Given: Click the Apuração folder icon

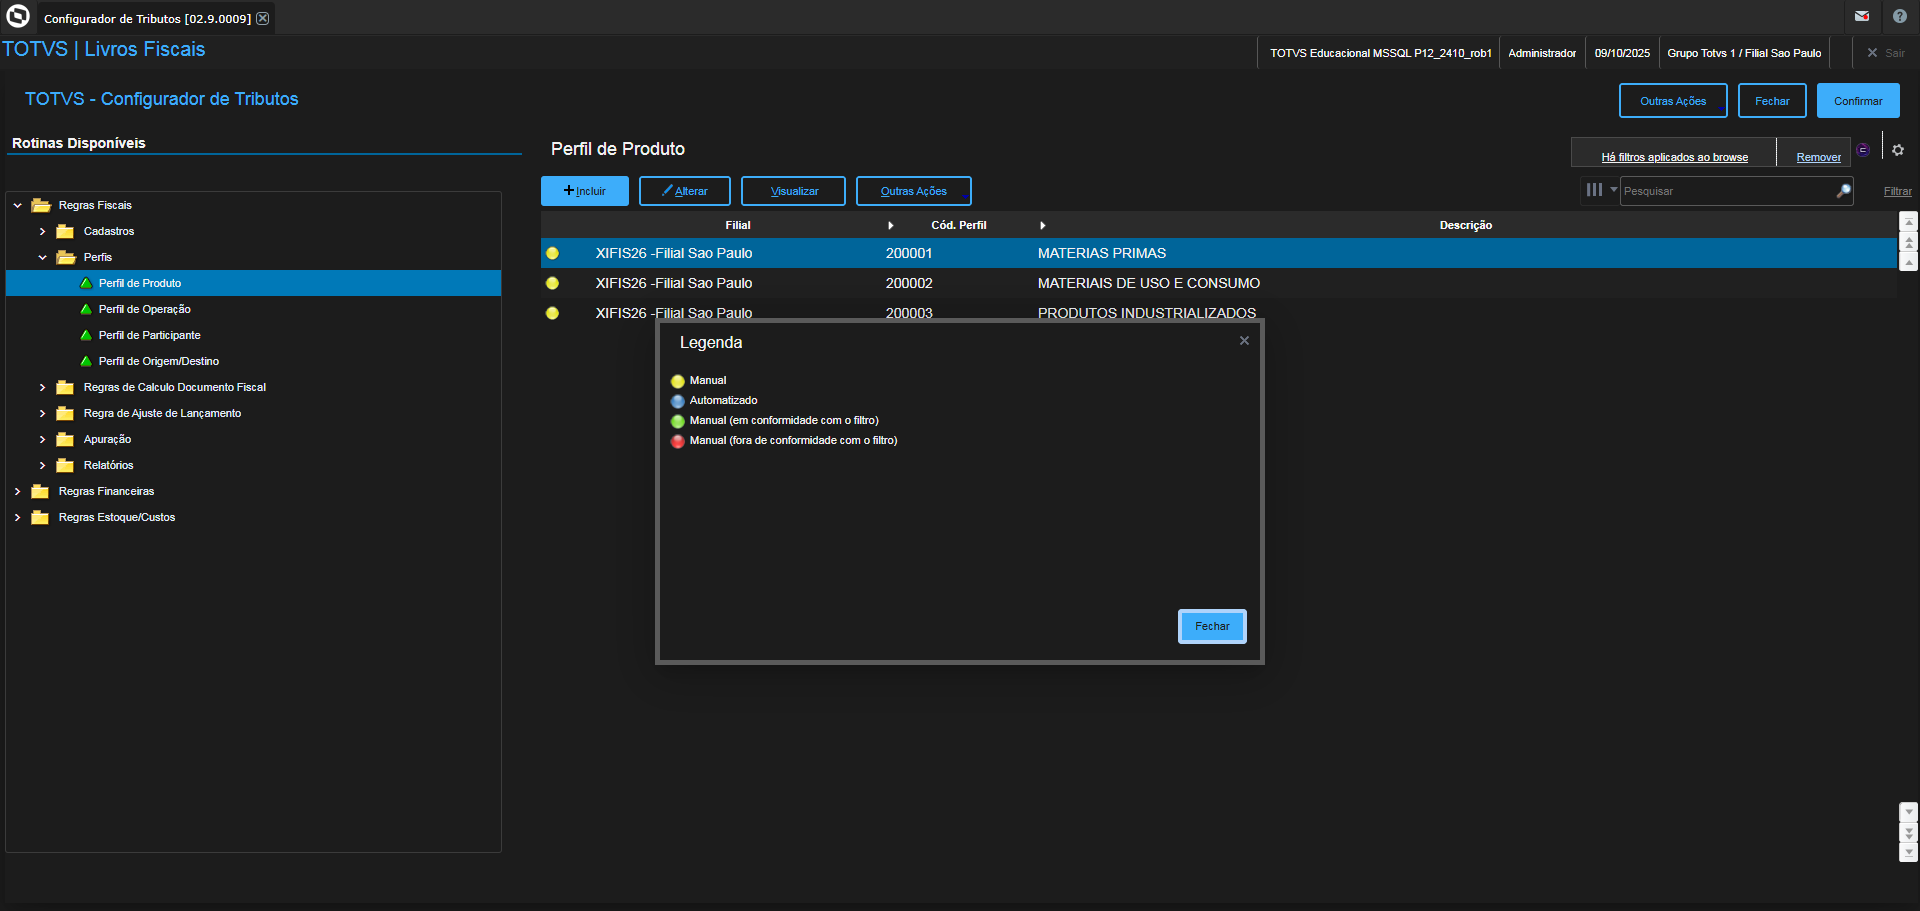Looking at the screenshot, I should 66,439.
